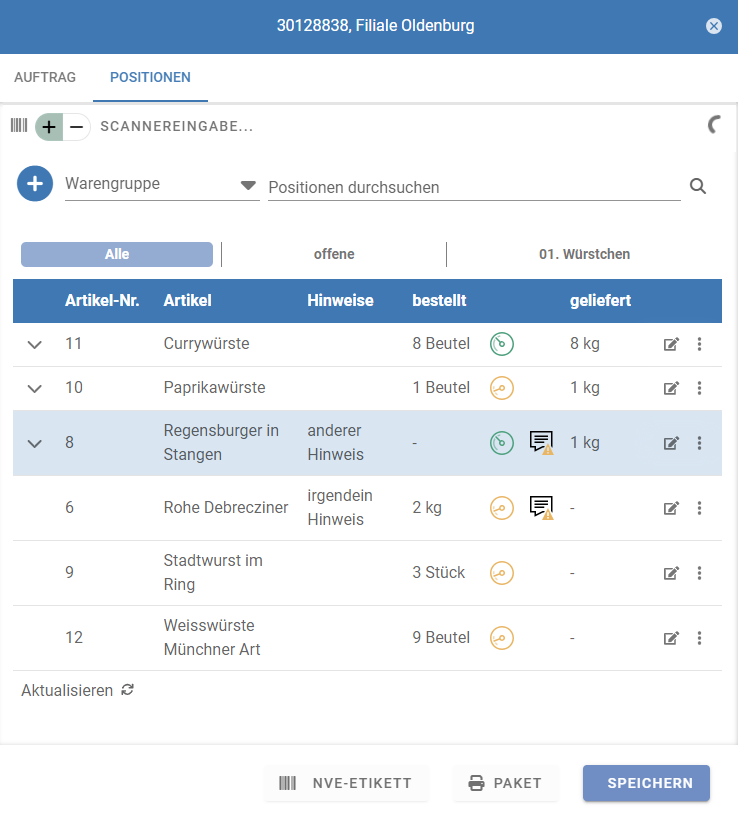
Task: Close the dialog with X icon
Action: (713, 26)
